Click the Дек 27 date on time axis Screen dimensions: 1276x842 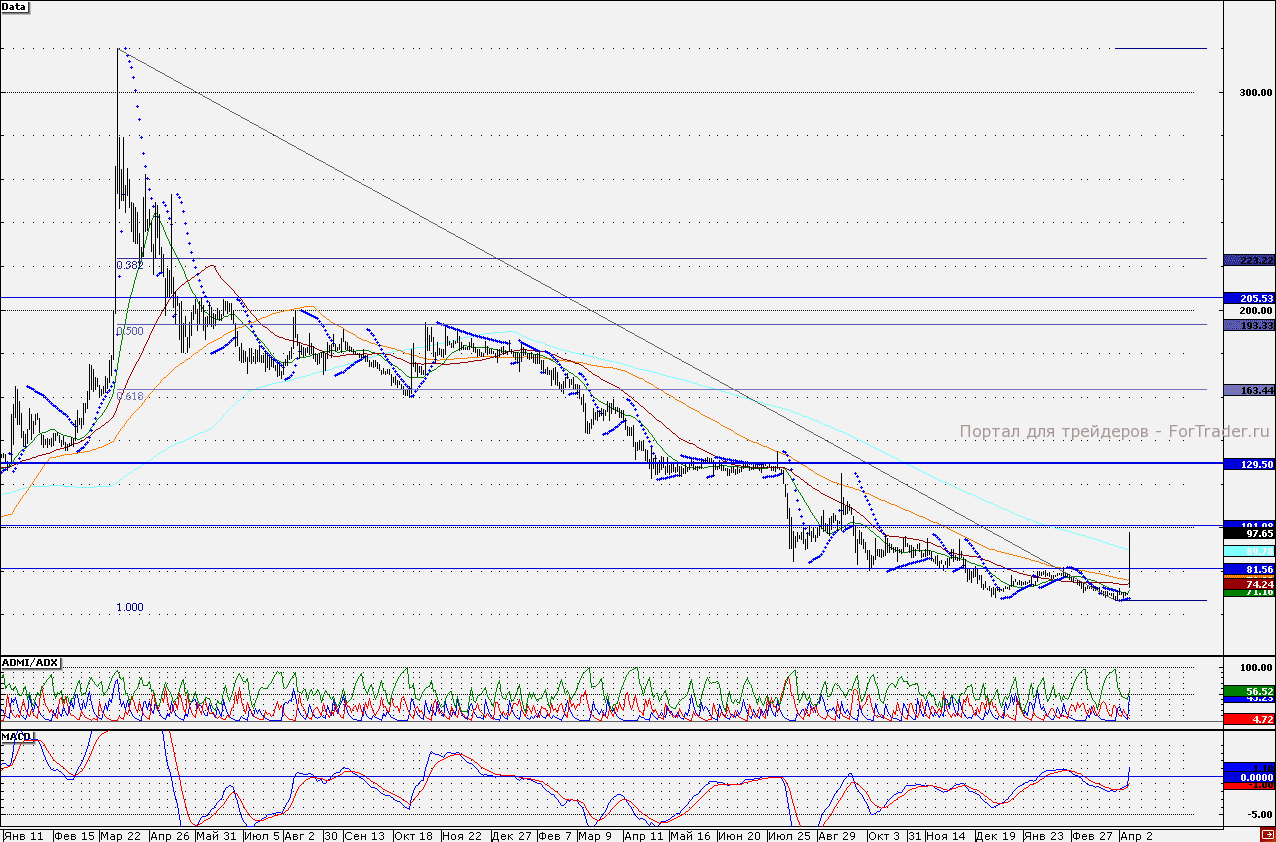pyautogui.click(x=512, y=834)
